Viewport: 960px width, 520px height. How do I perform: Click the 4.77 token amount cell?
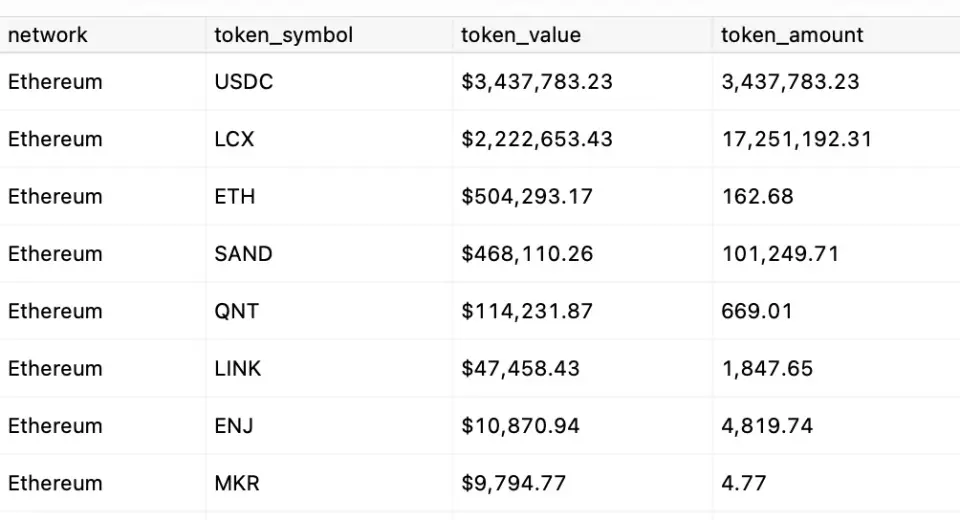tap(744, 483)
